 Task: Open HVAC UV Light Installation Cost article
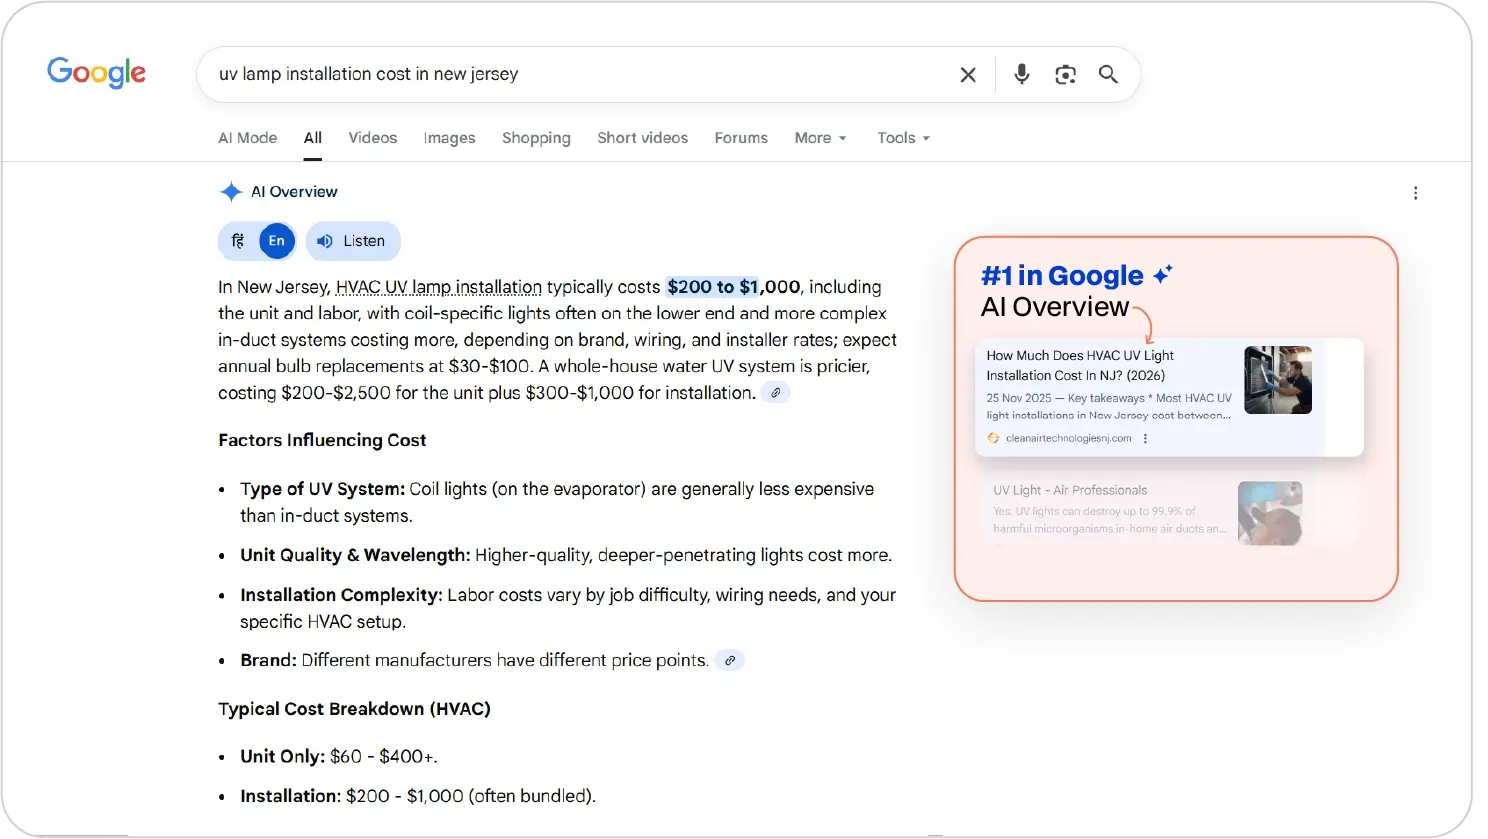point(1080,365)
